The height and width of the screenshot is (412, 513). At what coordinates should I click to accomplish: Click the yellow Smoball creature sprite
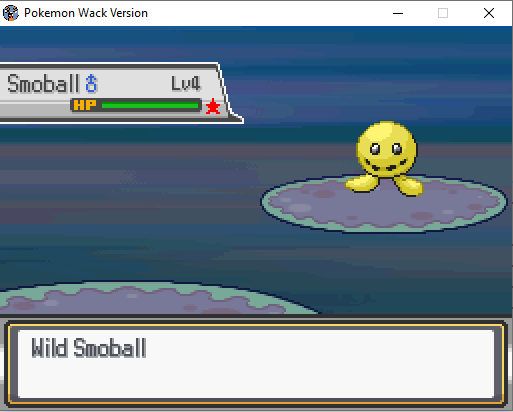click(385, 158)
